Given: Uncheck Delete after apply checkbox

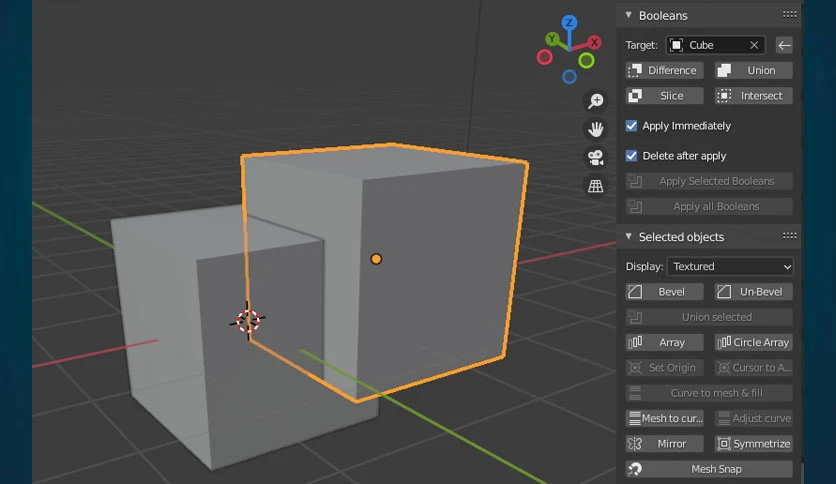Looking at the screenshot, I should click(x=631, y=156).
